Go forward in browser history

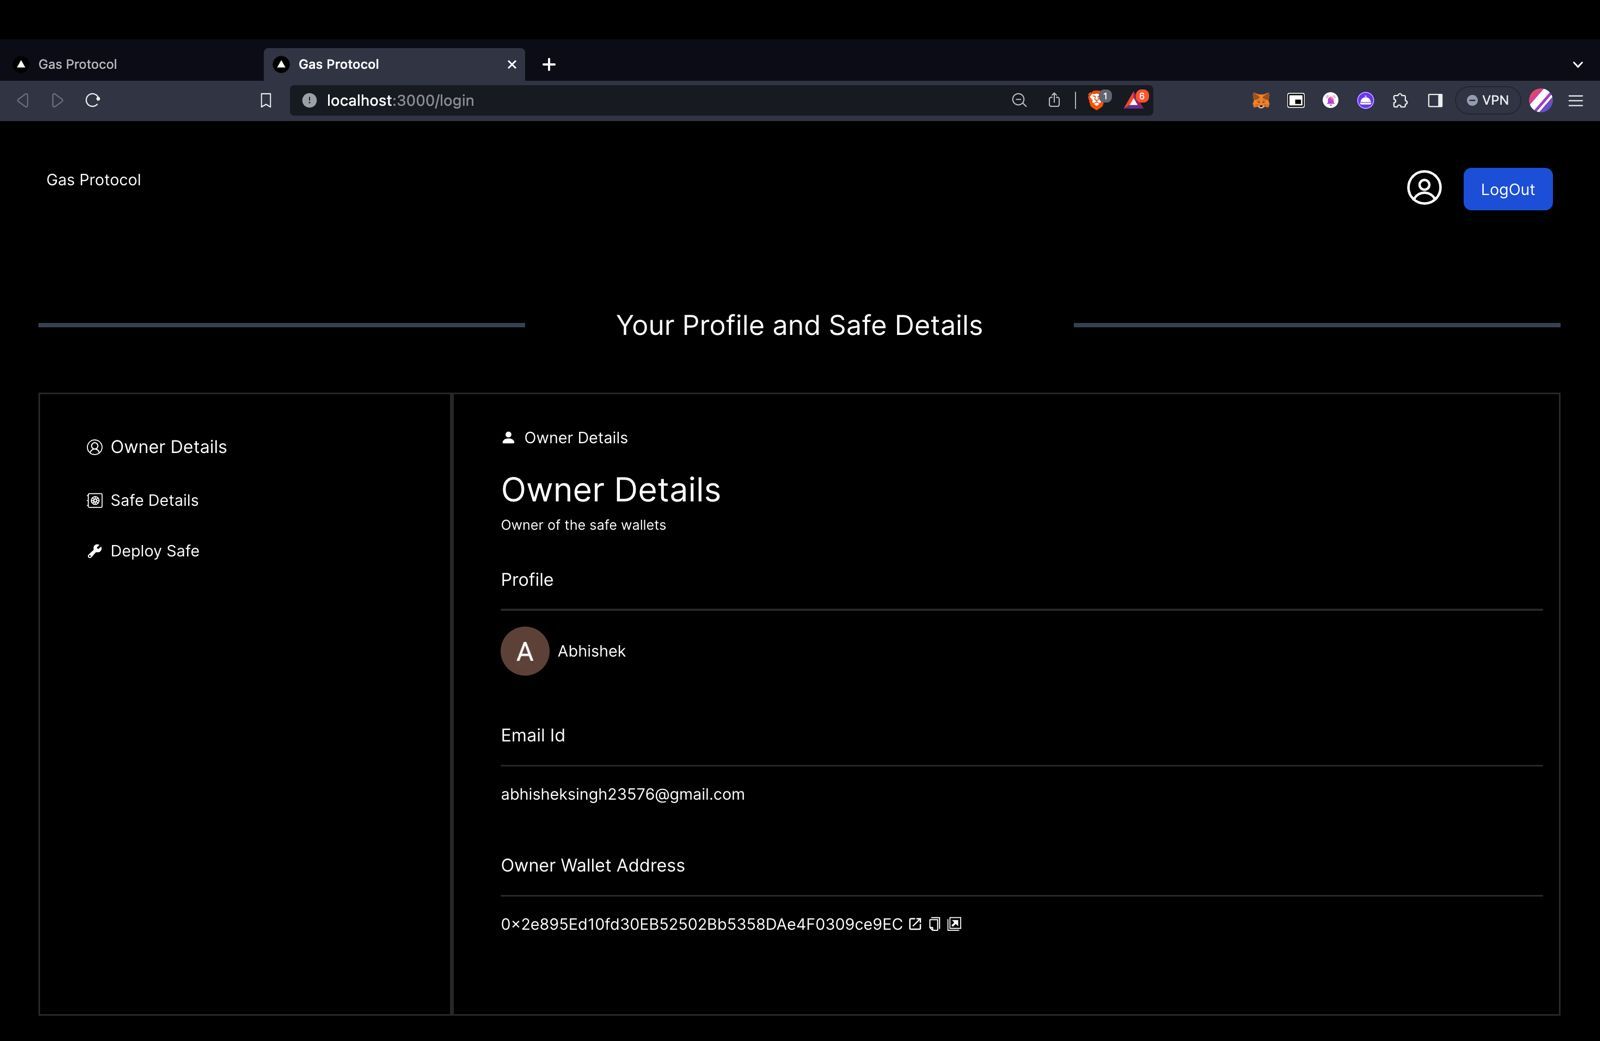point(57,100)
